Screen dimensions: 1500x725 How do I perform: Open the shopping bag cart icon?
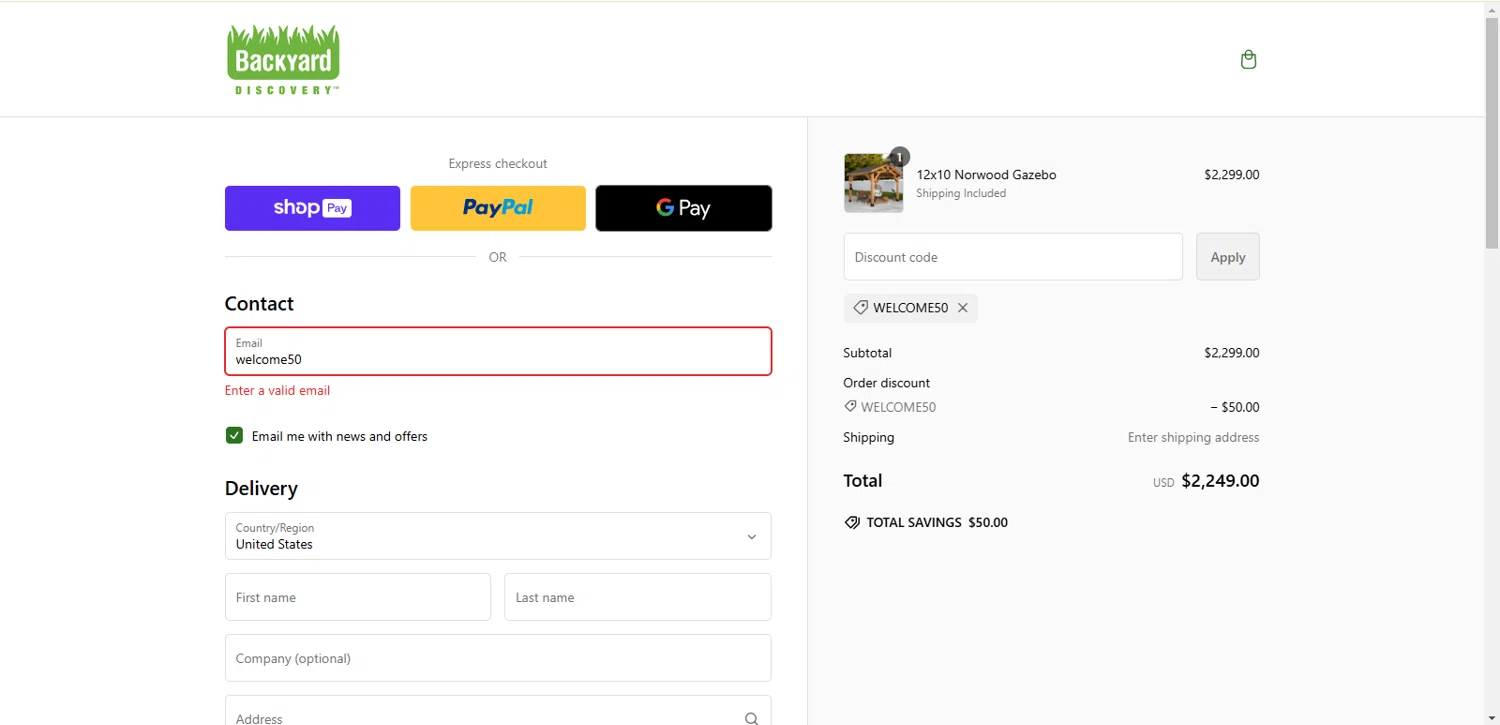(x=1248, y=60)
